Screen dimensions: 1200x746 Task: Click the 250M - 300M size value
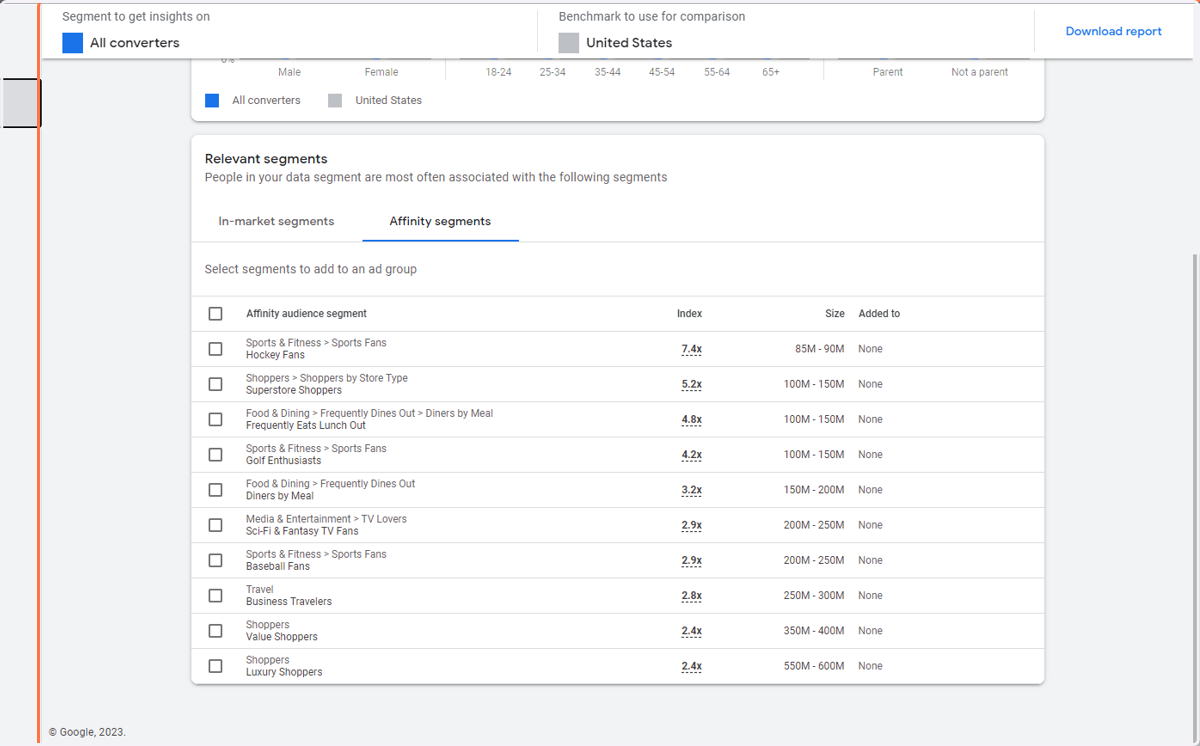pos(814,595)
